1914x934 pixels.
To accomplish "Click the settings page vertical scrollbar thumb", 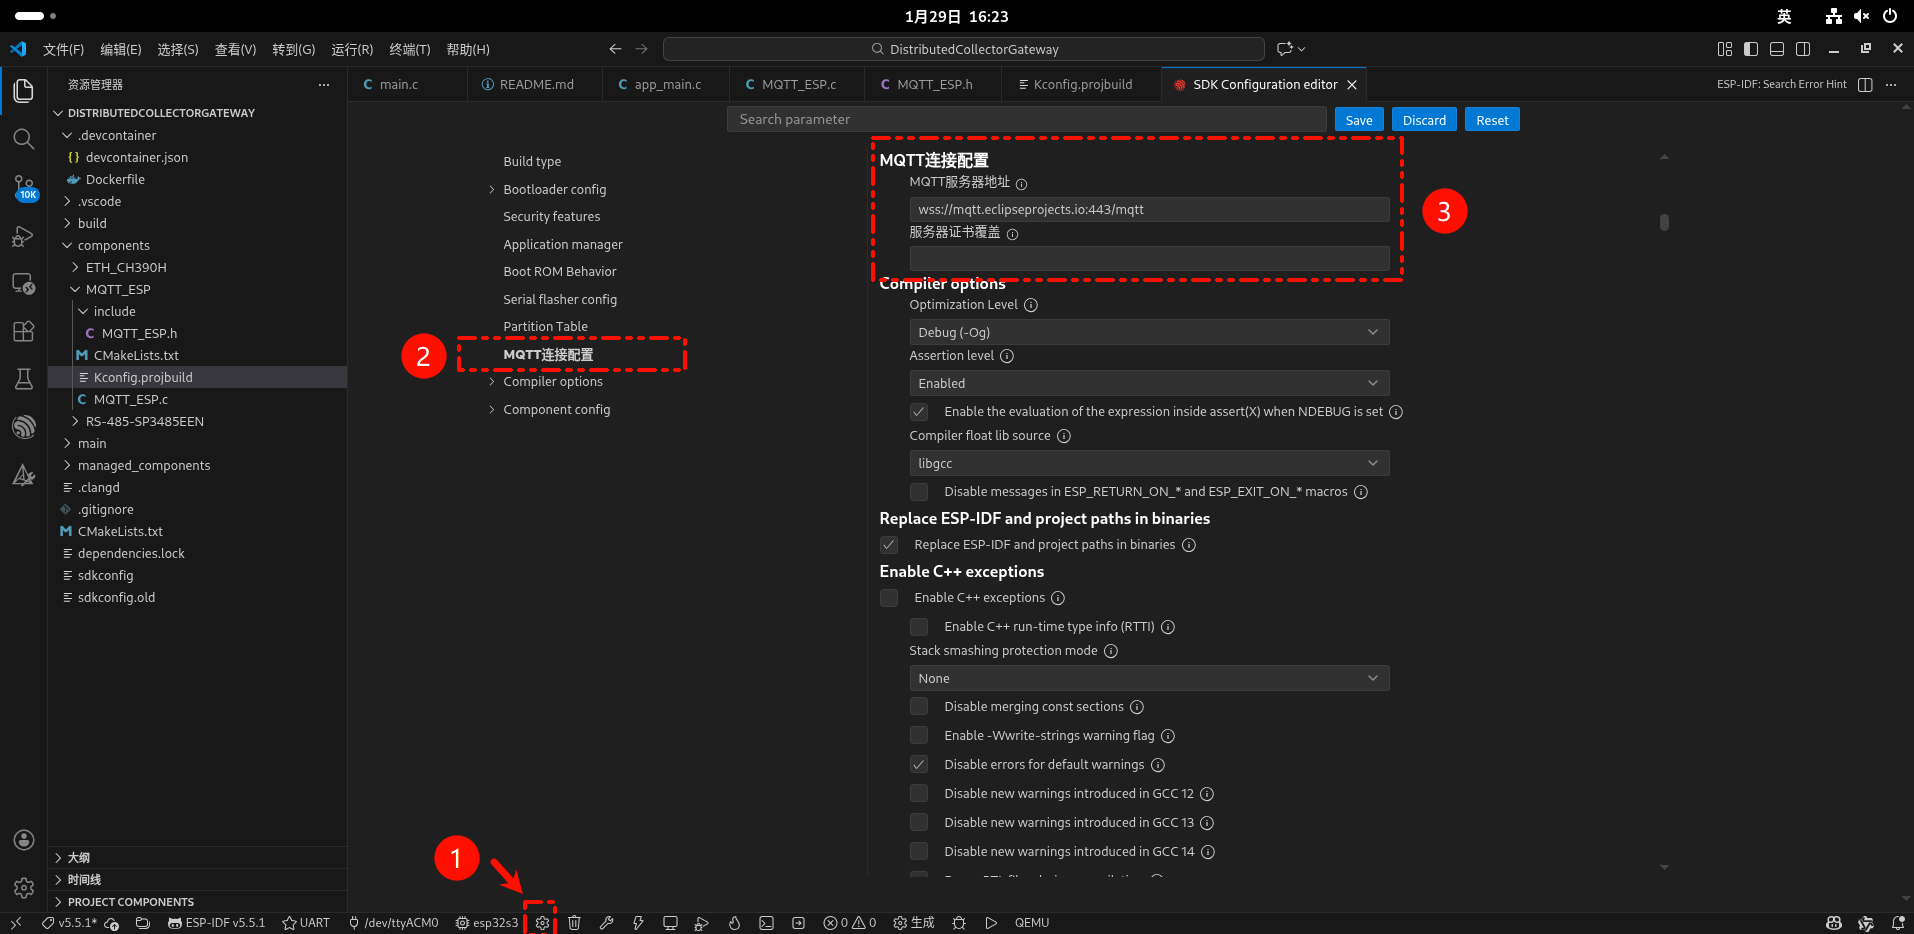I will 1664,222.
